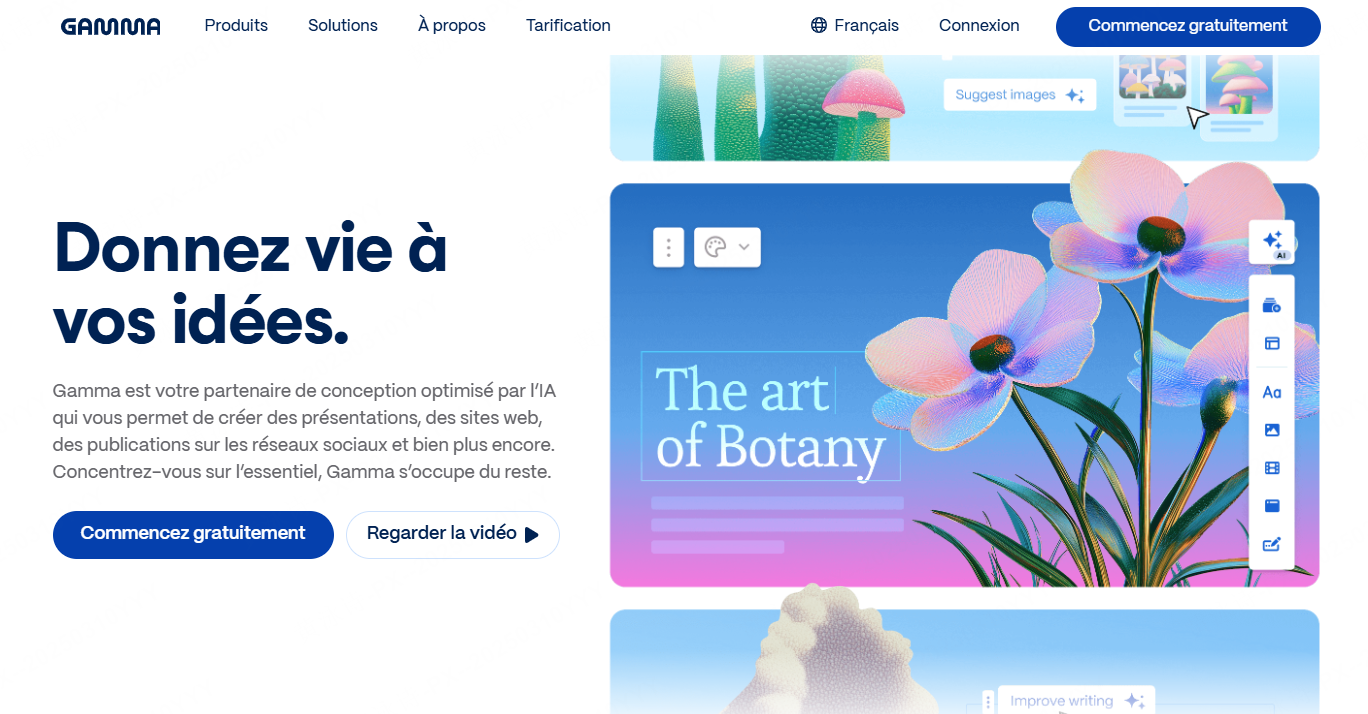Screen dimensions: 1368x714
Task: Click the Gamma logo
Action: pyautogui.click(x=110, y=27)
